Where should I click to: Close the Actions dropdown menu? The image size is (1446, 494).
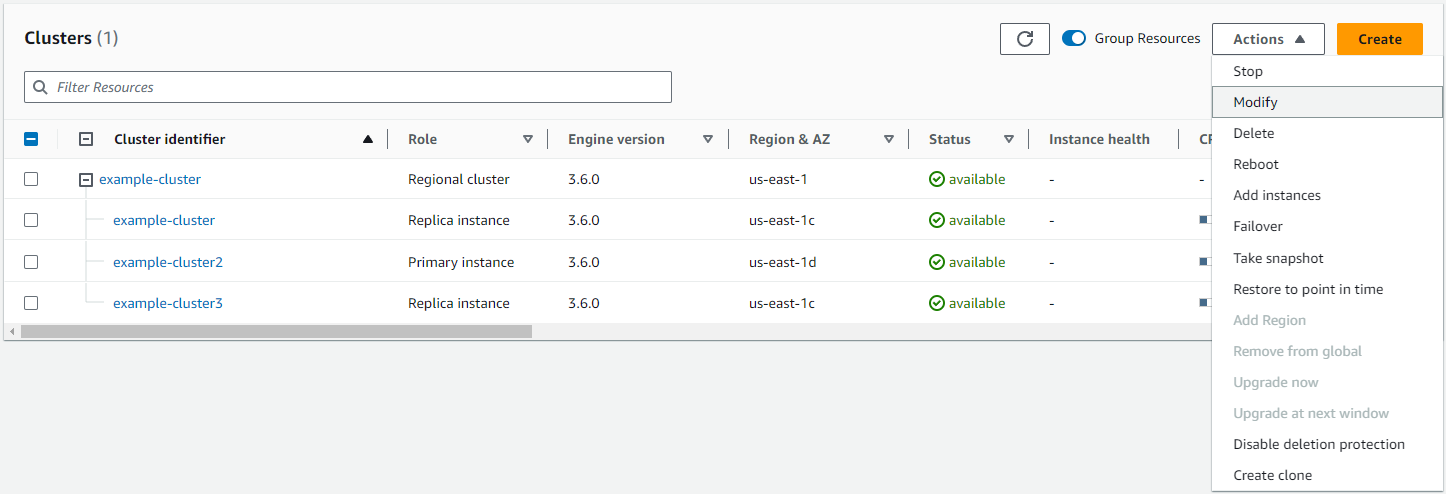pyautogui.click(x=1268, y=39)
